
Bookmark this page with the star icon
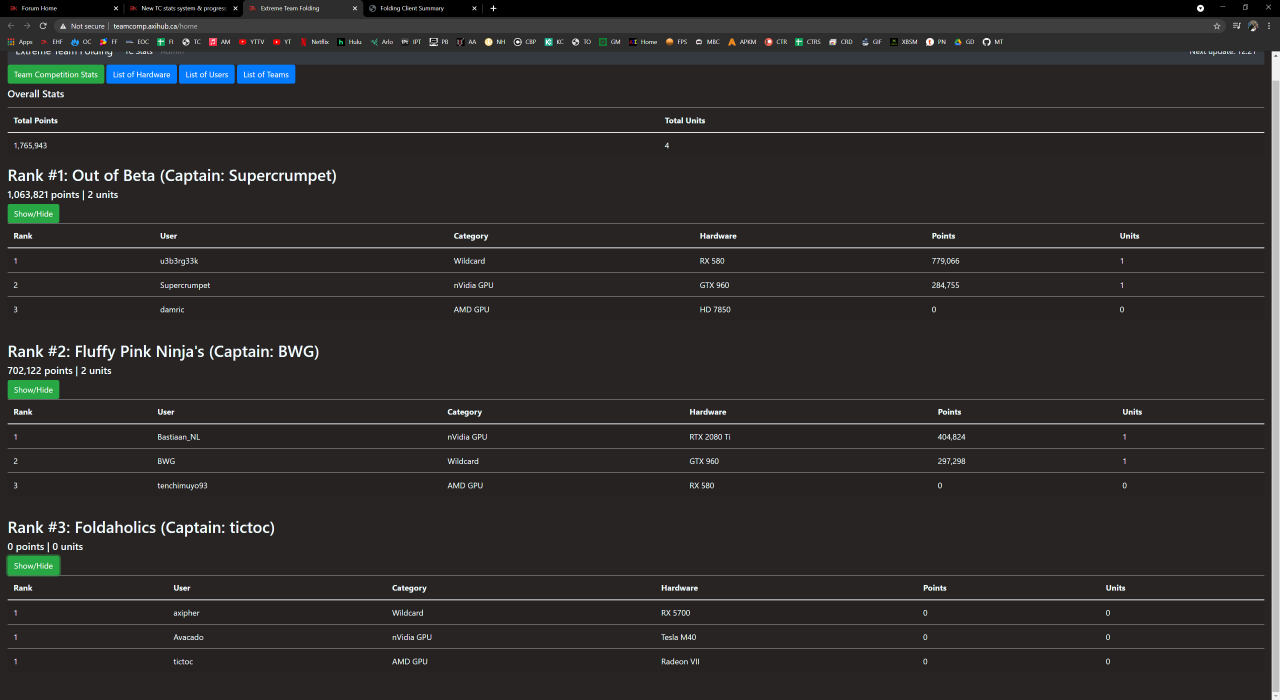pos(1217,26)
